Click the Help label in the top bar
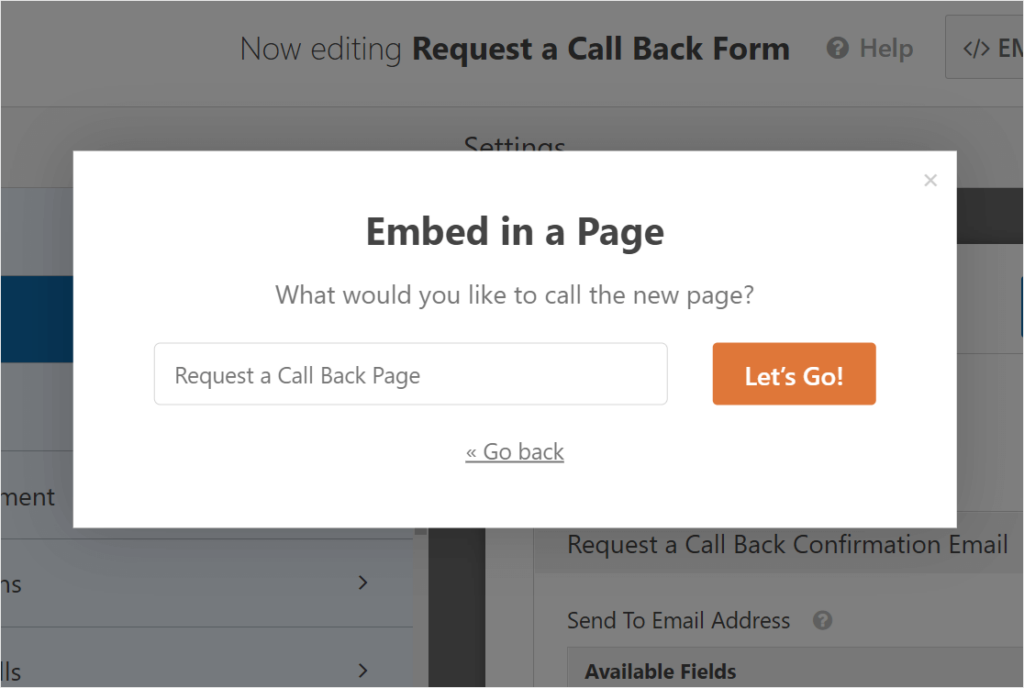1024x688 pixels. [x=884, y=47]
